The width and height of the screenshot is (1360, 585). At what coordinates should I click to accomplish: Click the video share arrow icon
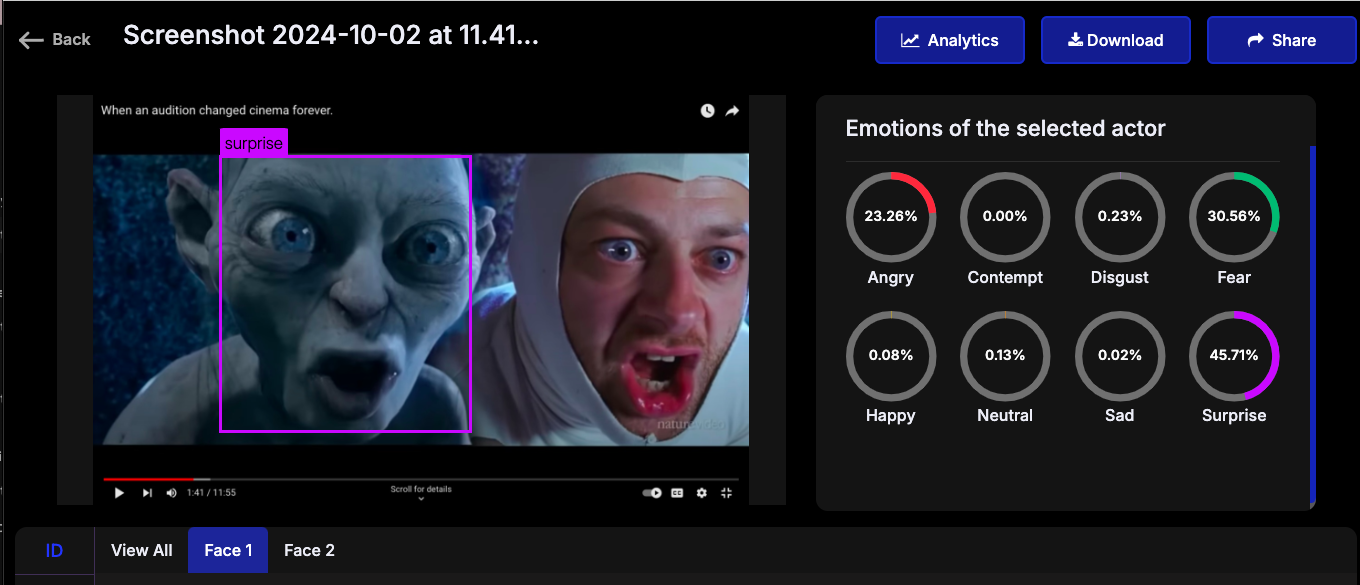pos(732,111)
